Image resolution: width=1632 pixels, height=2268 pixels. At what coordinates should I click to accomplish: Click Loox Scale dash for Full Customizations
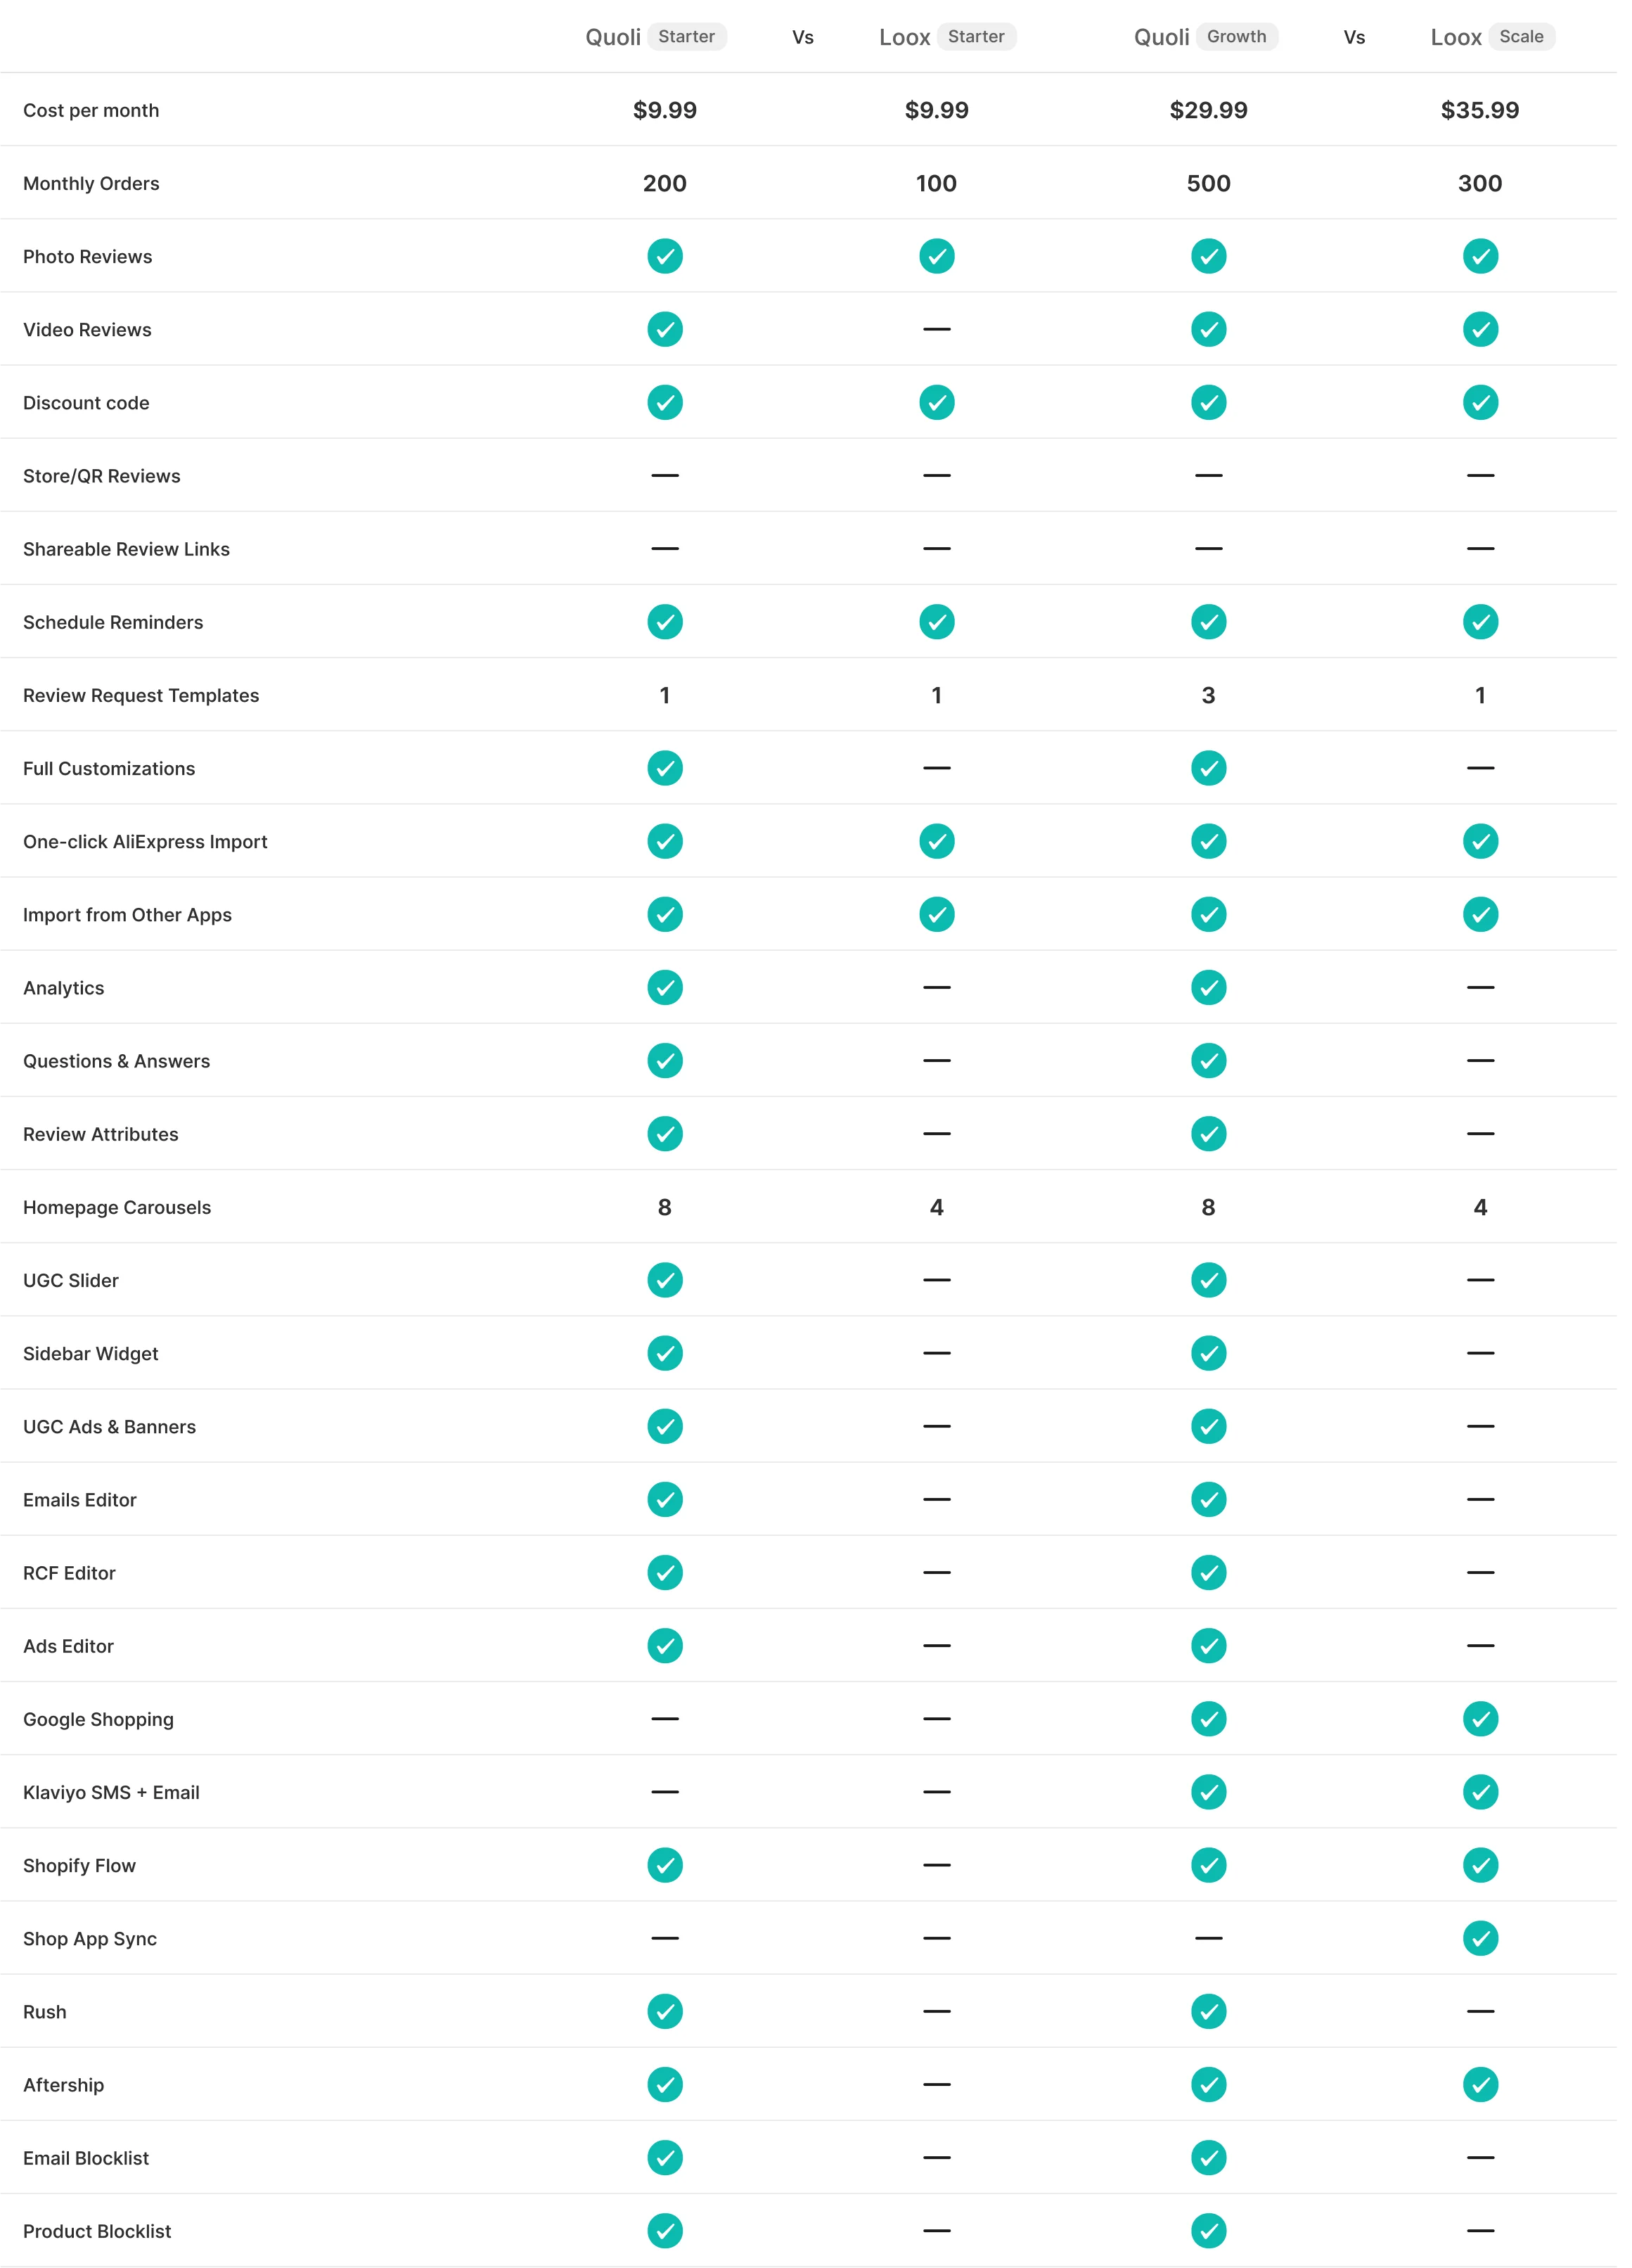(x=1480, y=768)
